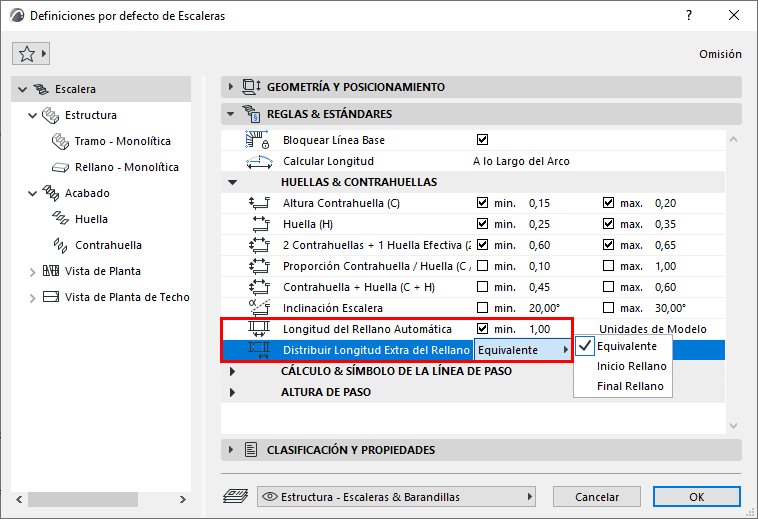Image resolution: width=758 pixels, height=519 pixels.
Task: Click the Cancelar button
Action: click(597, 497)
